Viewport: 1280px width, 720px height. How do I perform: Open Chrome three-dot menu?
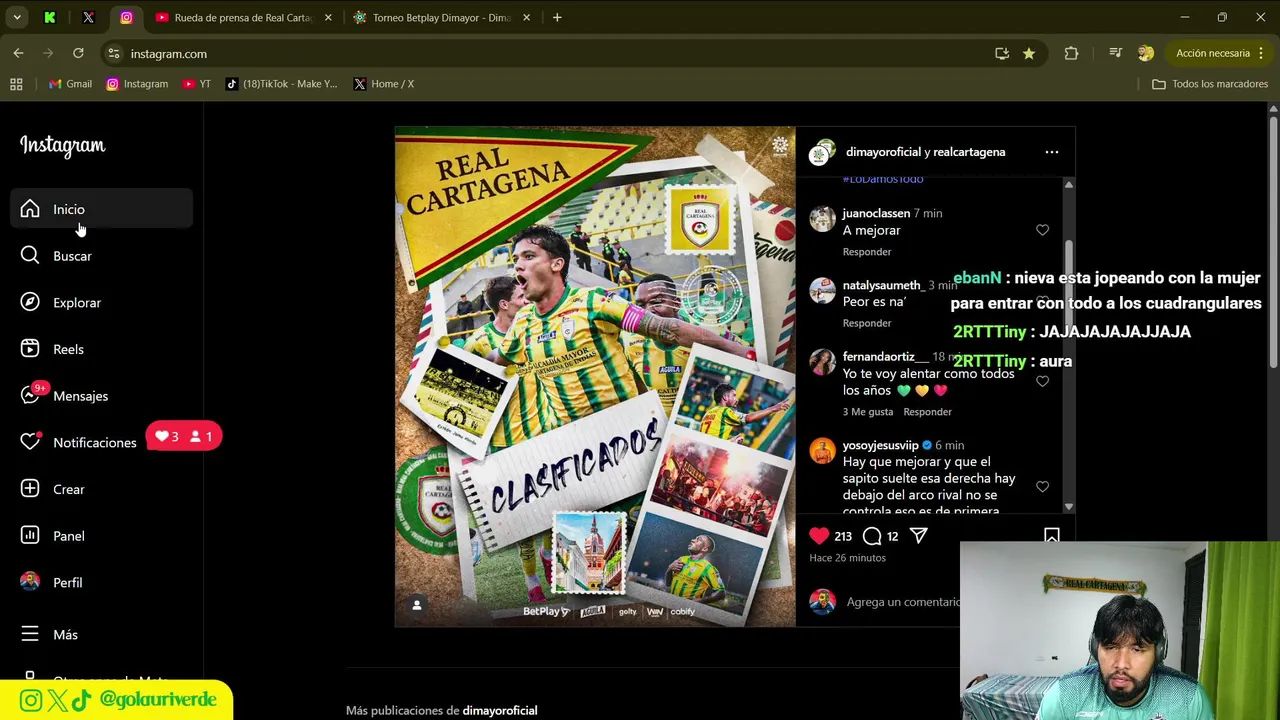click(1260, 53)
